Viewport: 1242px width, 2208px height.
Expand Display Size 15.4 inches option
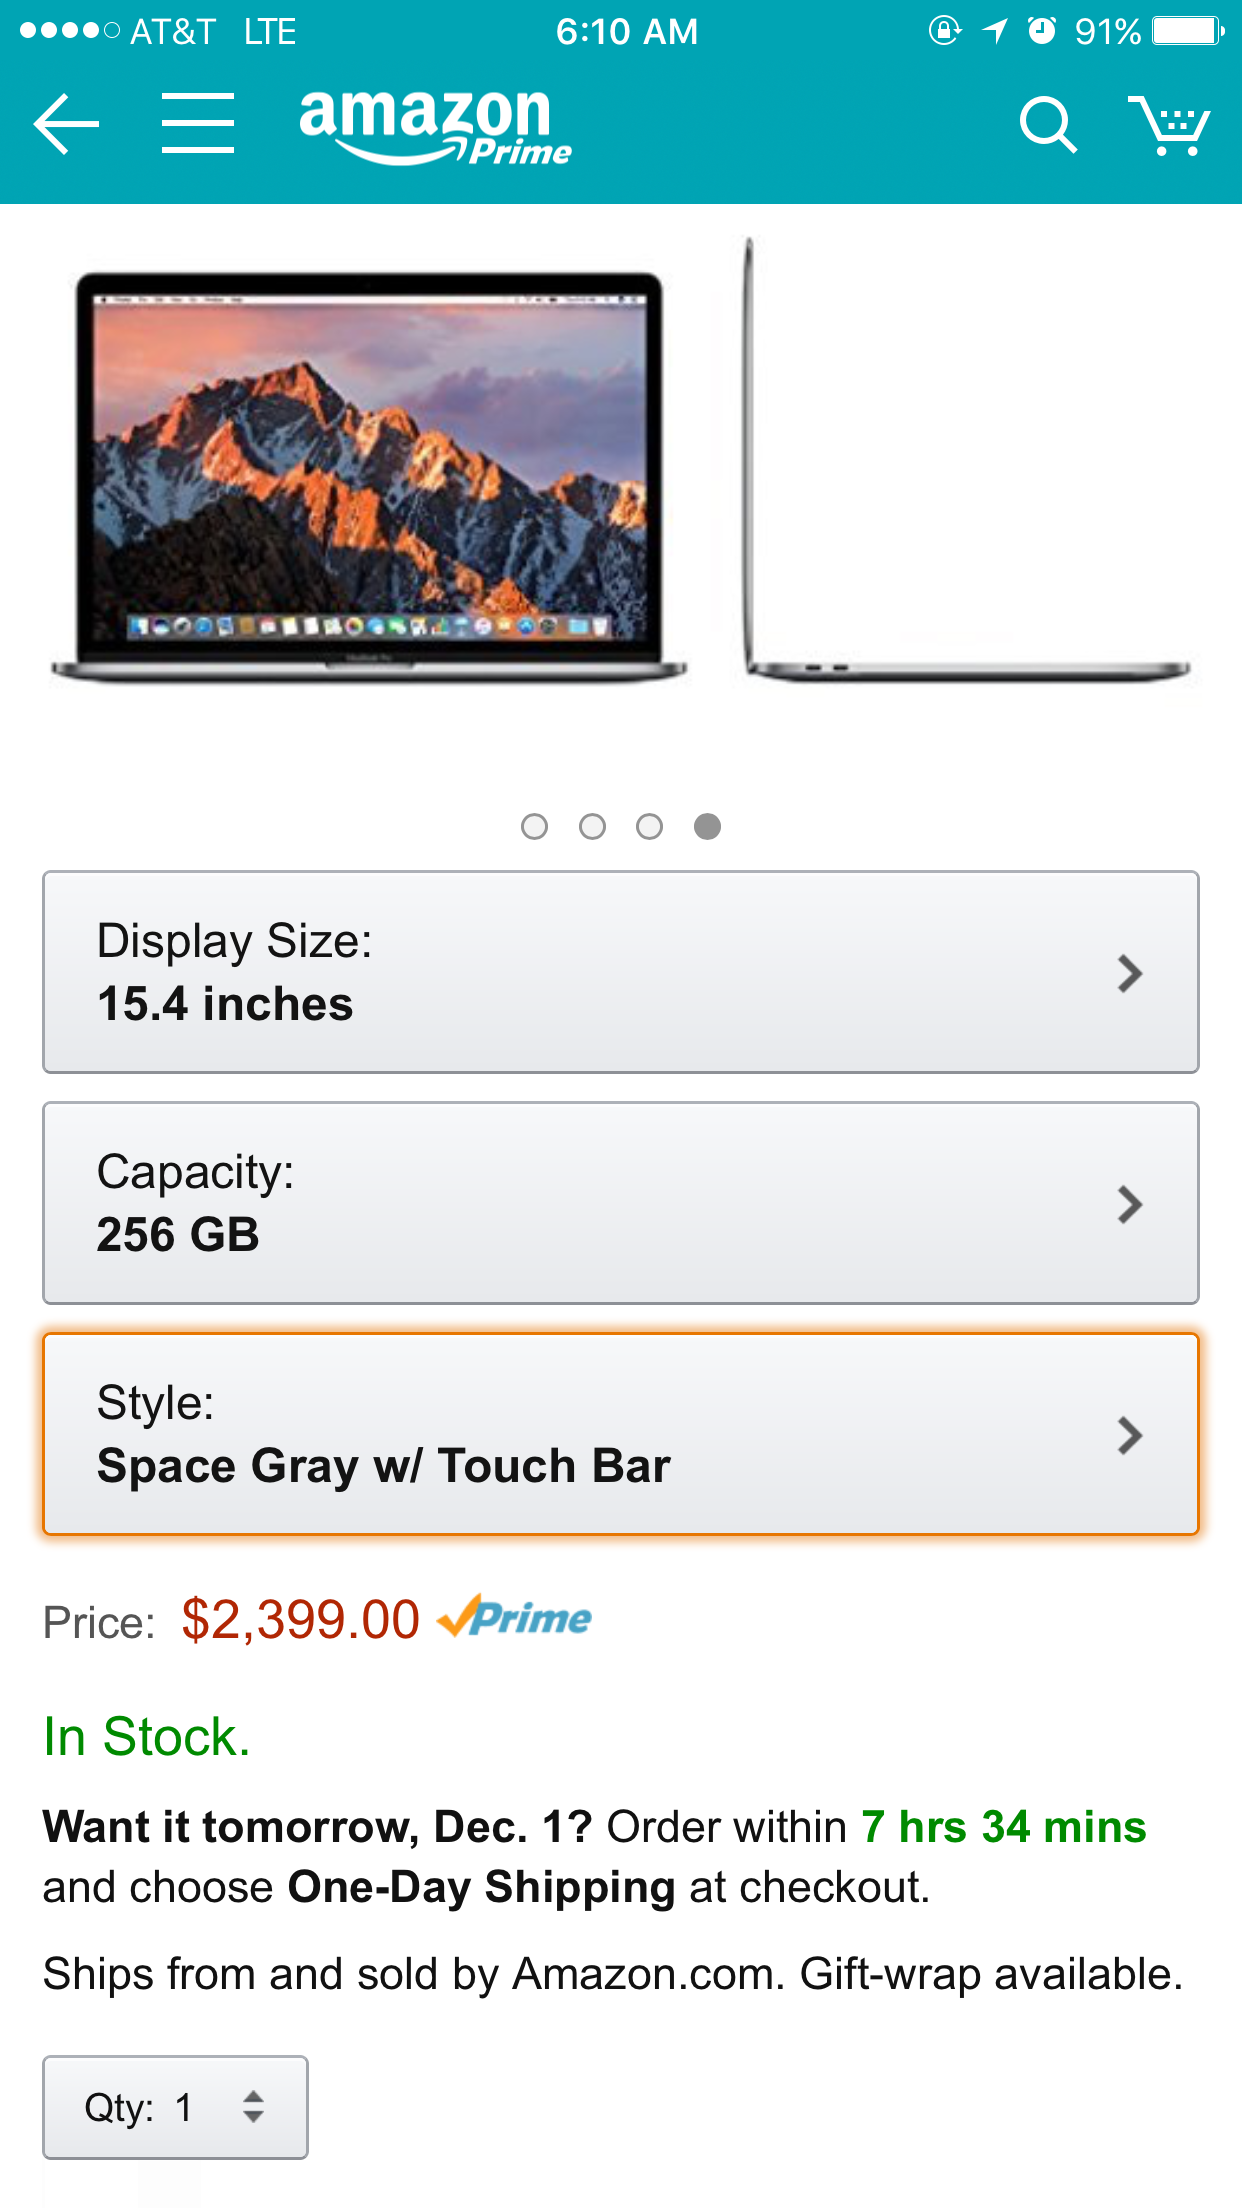pyautogui.click(x=621, y=972)
